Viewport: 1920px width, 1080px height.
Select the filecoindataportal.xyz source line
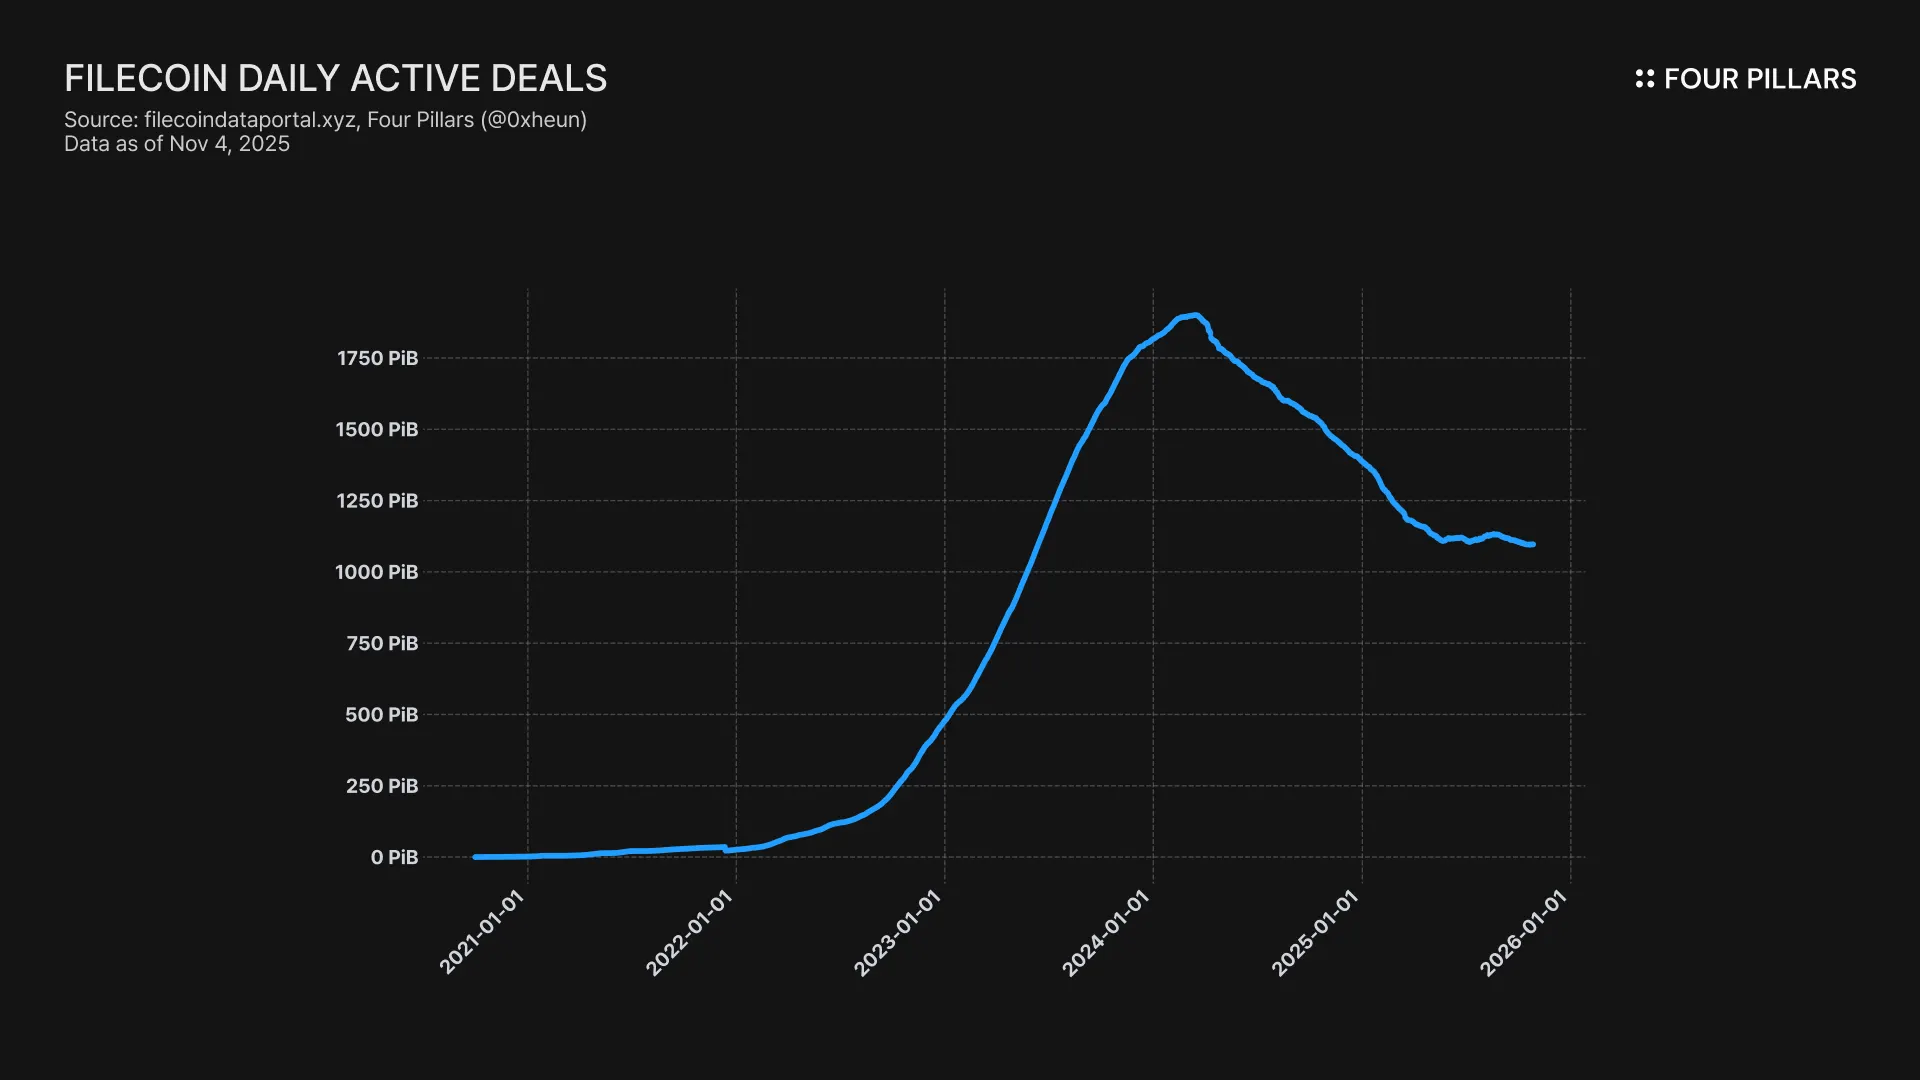(325, 120)
